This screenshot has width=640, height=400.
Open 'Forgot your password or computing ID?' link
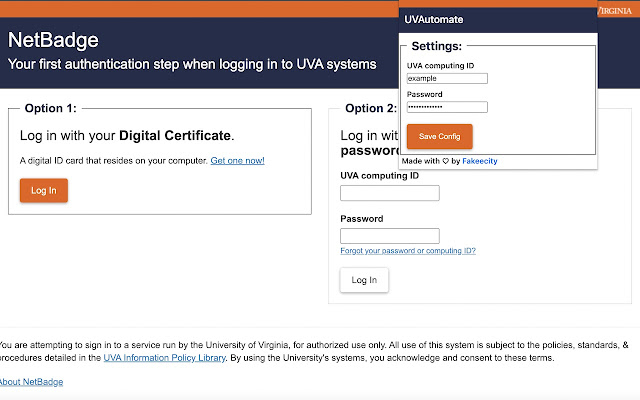[408, 251]
